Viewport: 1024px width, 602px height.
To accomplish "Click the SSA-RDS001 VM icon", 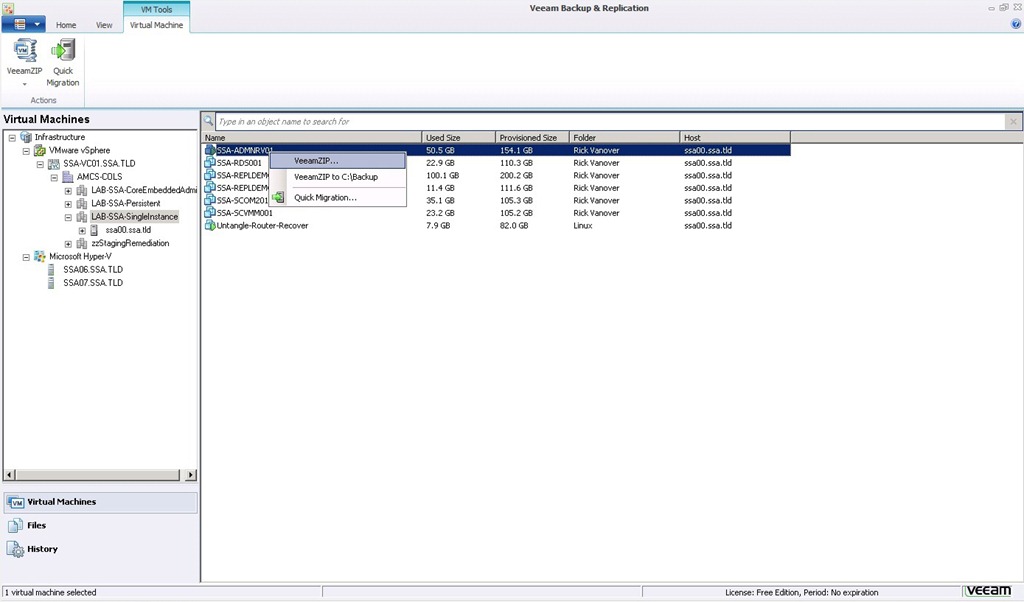I will coord(210,163).
